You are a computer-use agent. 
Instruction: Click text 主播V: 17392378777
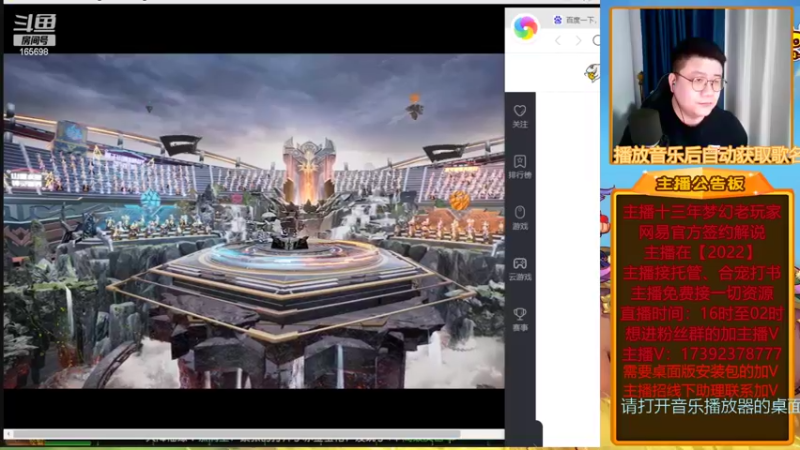point(702,354)
